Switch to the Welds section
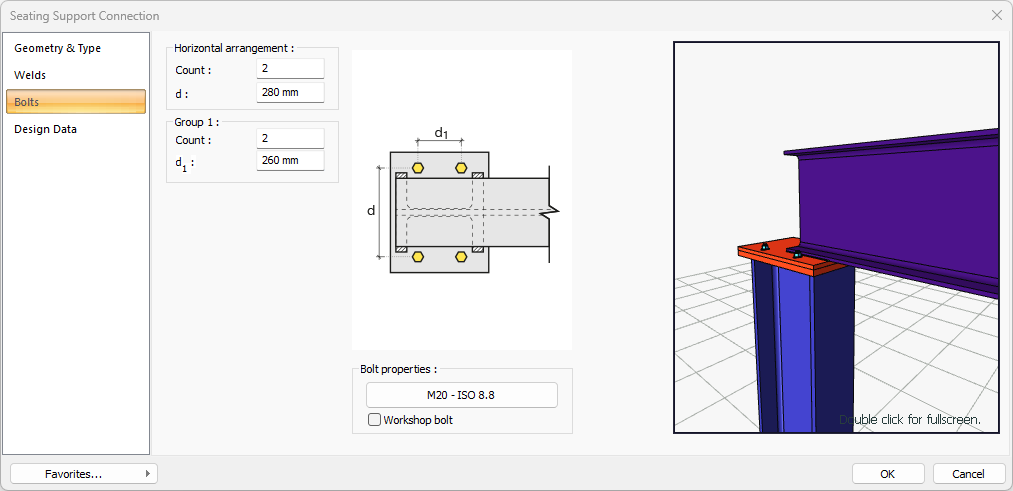This screenshot has width=1013, height=491. (x=30, y=75)
